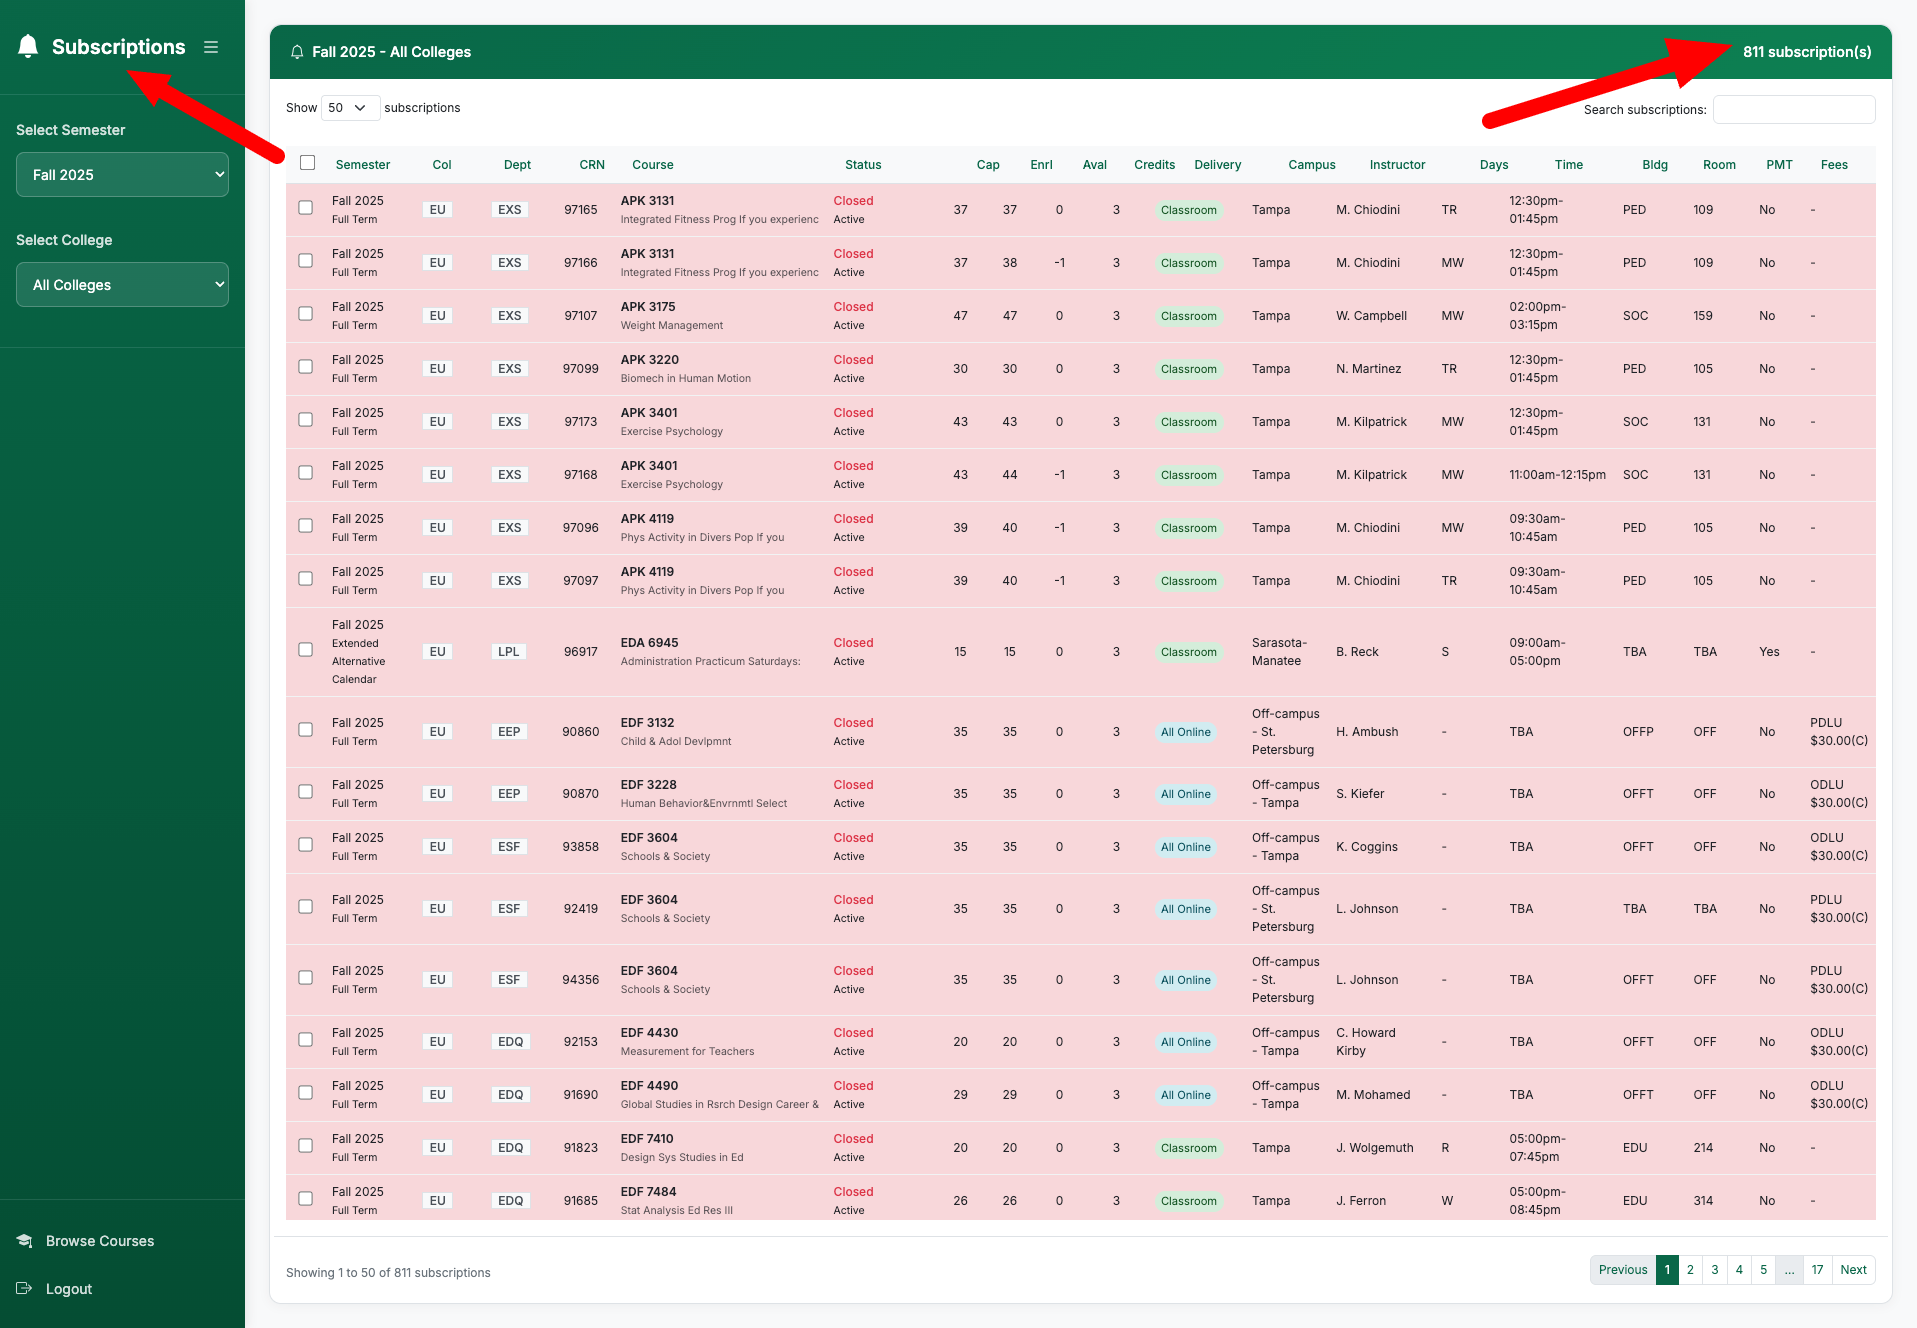Click 'EDF 3604' in CRN 93858 row
The image size is (1917, 1328).
[x=649, y=838]
